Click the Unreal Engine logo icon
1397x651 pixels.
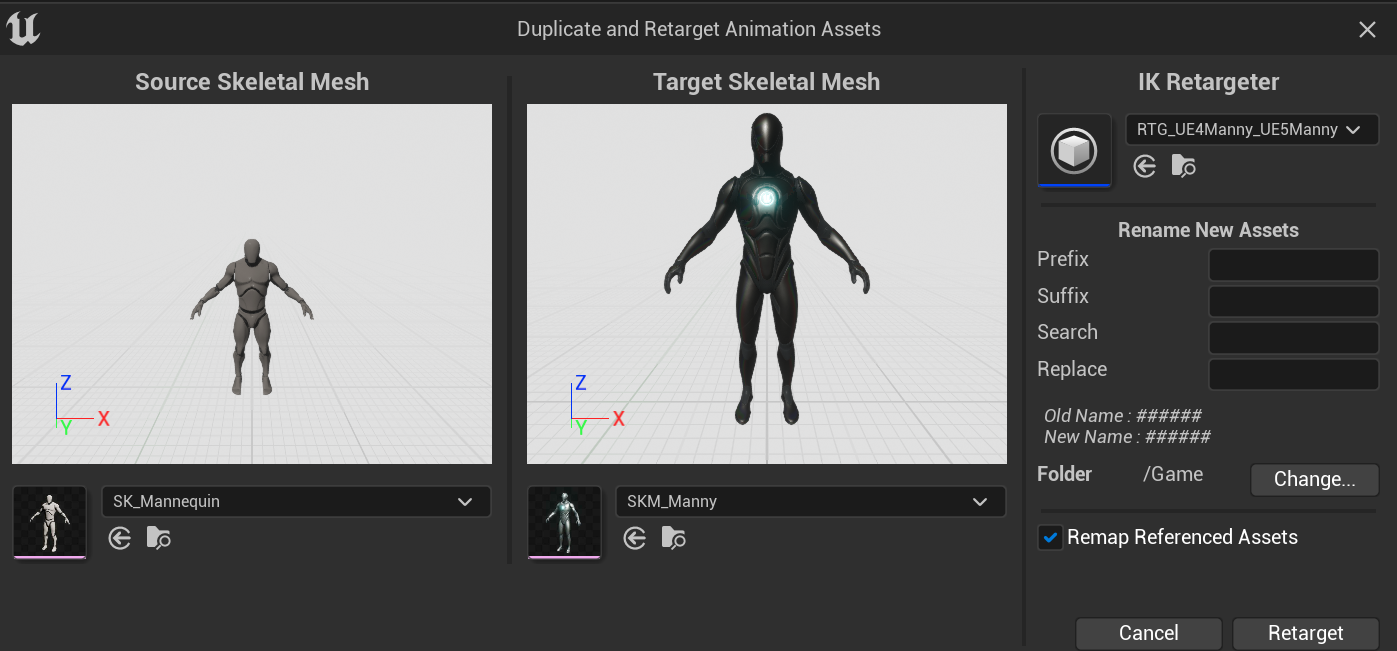(23, 28)
